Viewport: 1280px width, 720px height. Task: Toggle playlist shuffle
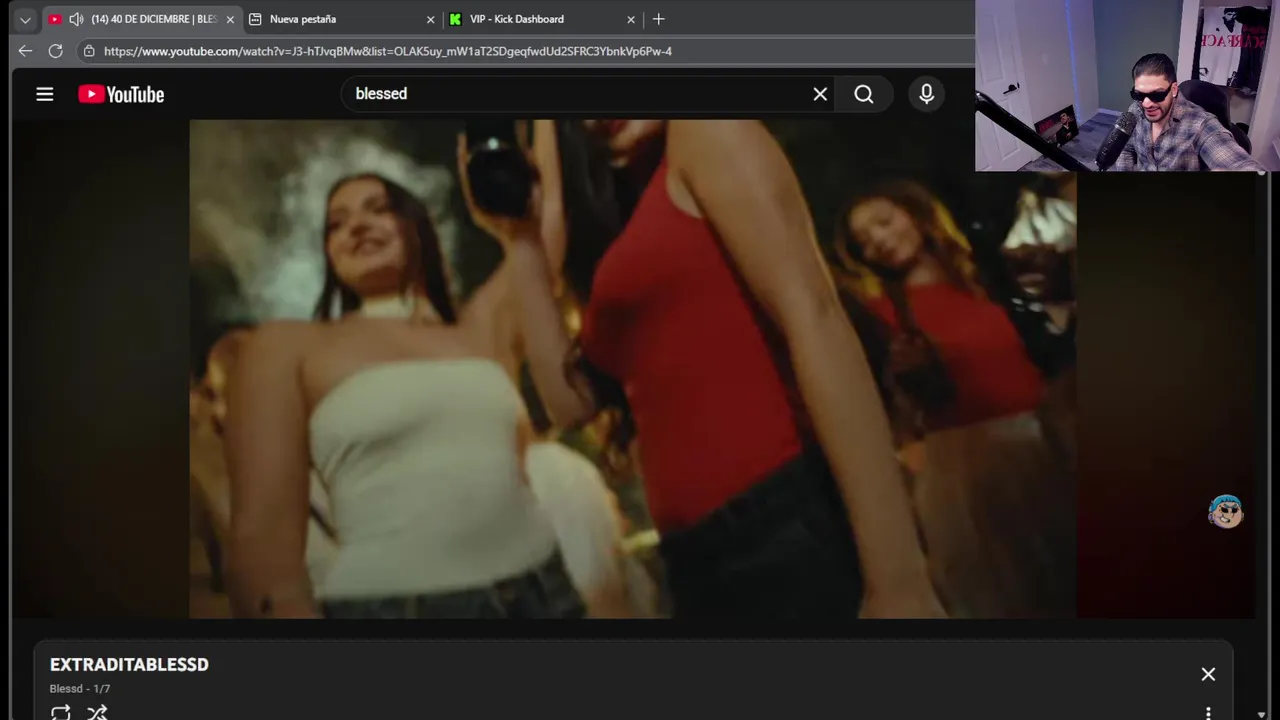(97, 712)
